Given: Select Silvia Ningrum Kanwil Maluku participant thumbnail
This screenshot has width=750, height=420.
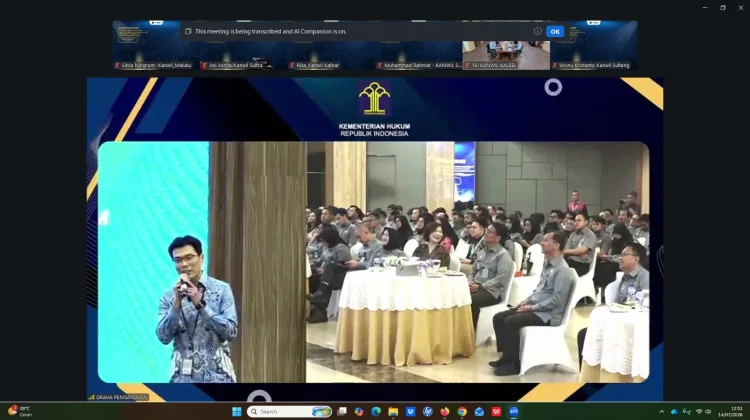Looking at the screenshot, I should click(x=157, y=45).
